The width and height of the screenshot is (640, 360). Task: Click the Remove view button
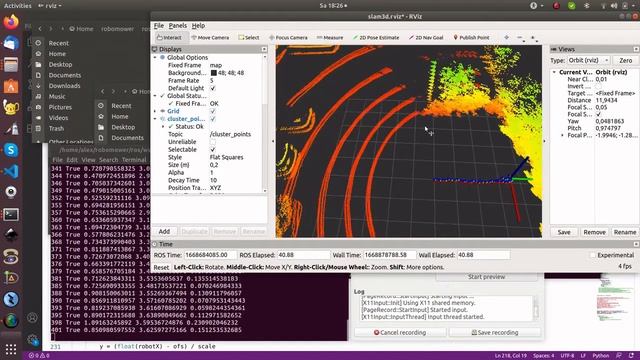(594, 232)
